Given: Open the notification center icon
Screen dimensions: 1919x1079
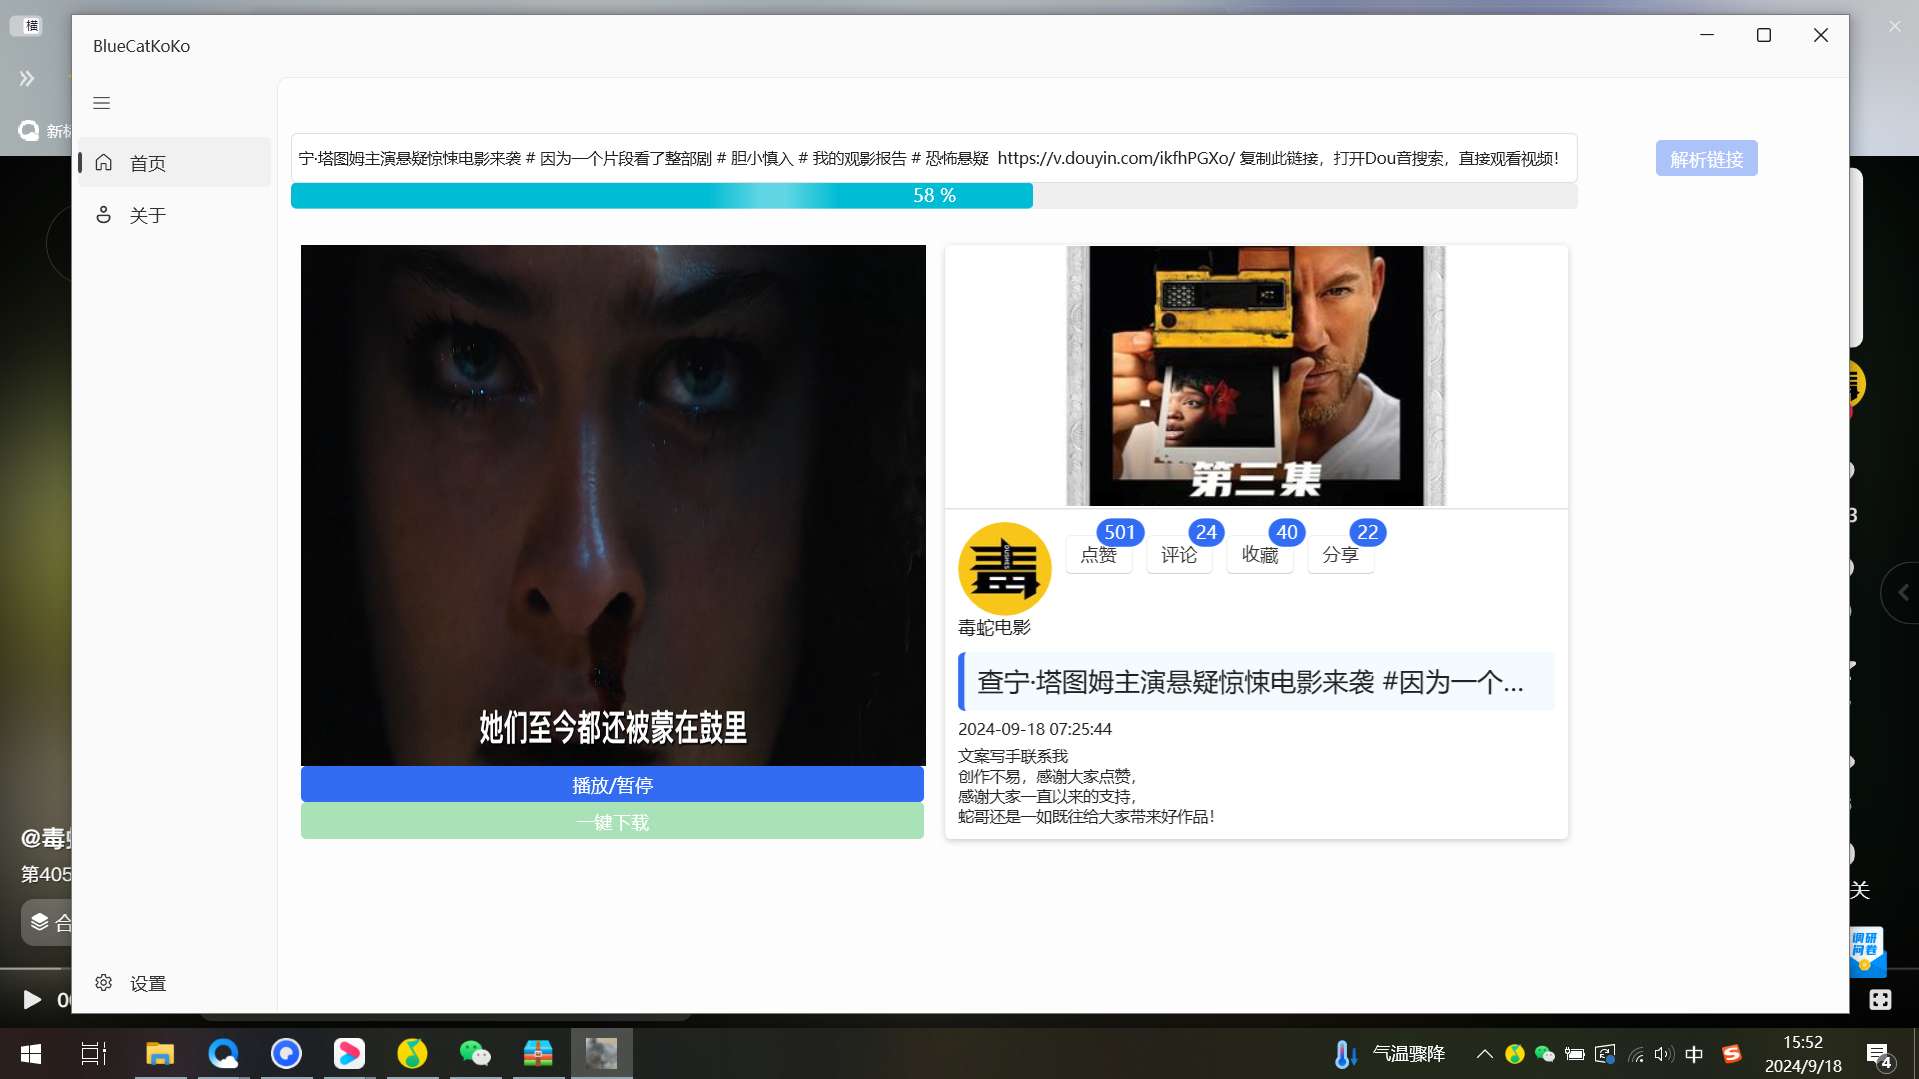Looking at the screenshot, I should 1879,1055.
